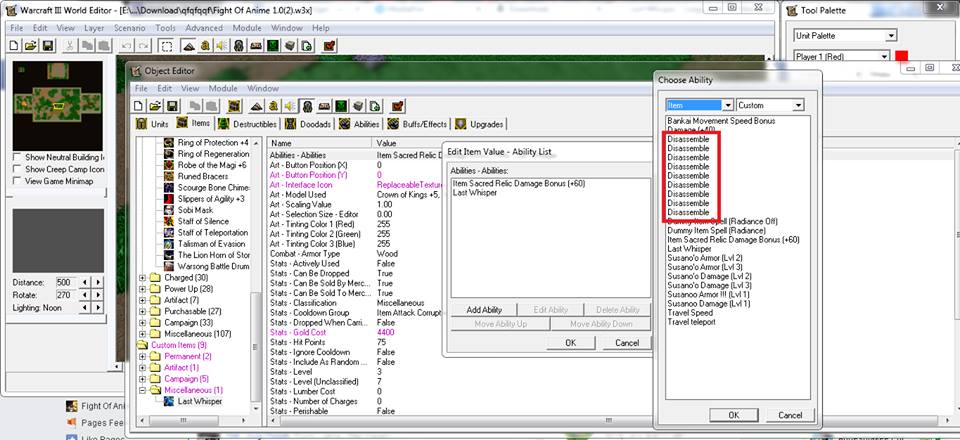Open the Player 1 (Red) dropdown
Viewport: 960px width, 440px height.
(883, 56)
